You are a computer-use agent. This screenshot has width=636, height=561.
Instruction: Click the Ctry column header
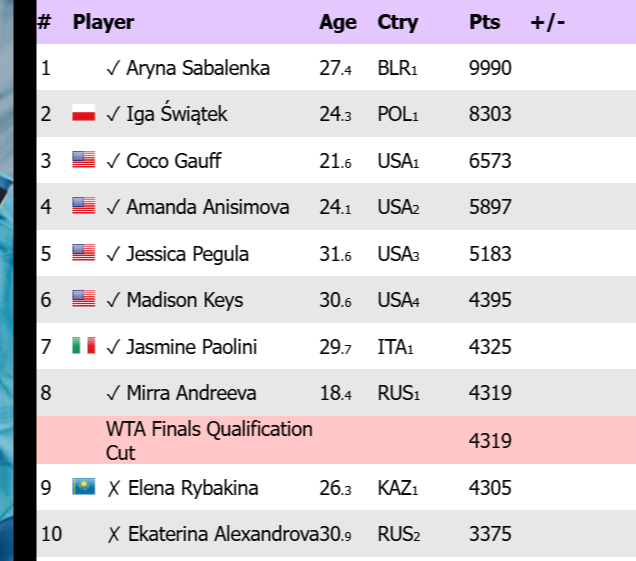point(397,22)
